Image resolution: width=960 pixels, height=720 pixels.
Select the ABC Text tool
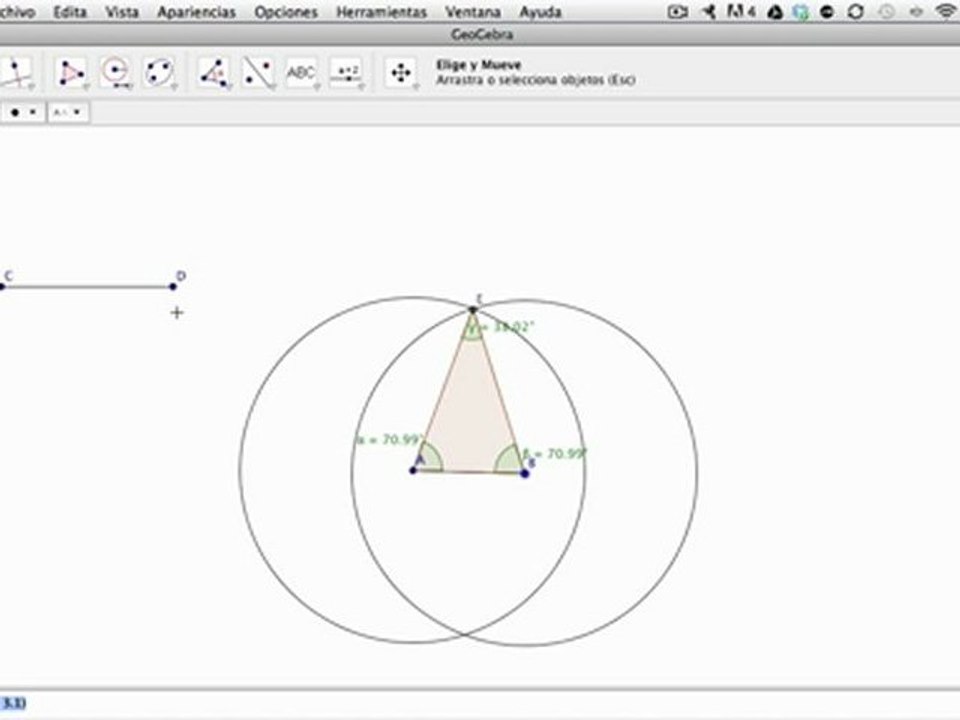pos(301,72)
